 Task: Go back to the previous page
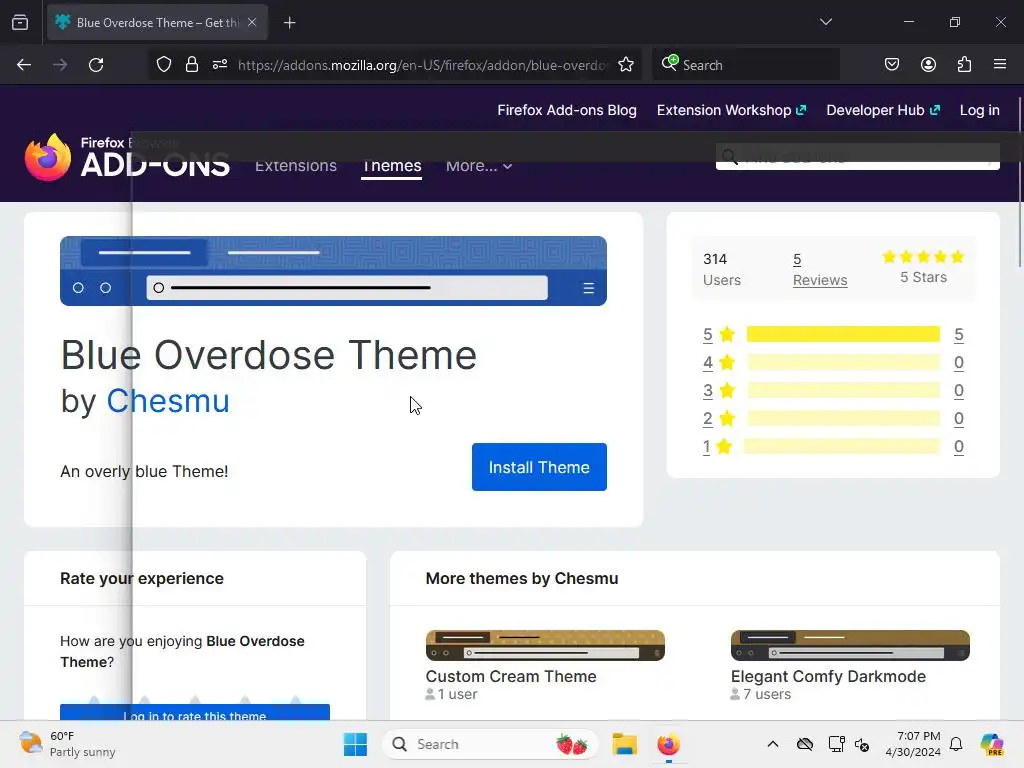coord(24,65)
